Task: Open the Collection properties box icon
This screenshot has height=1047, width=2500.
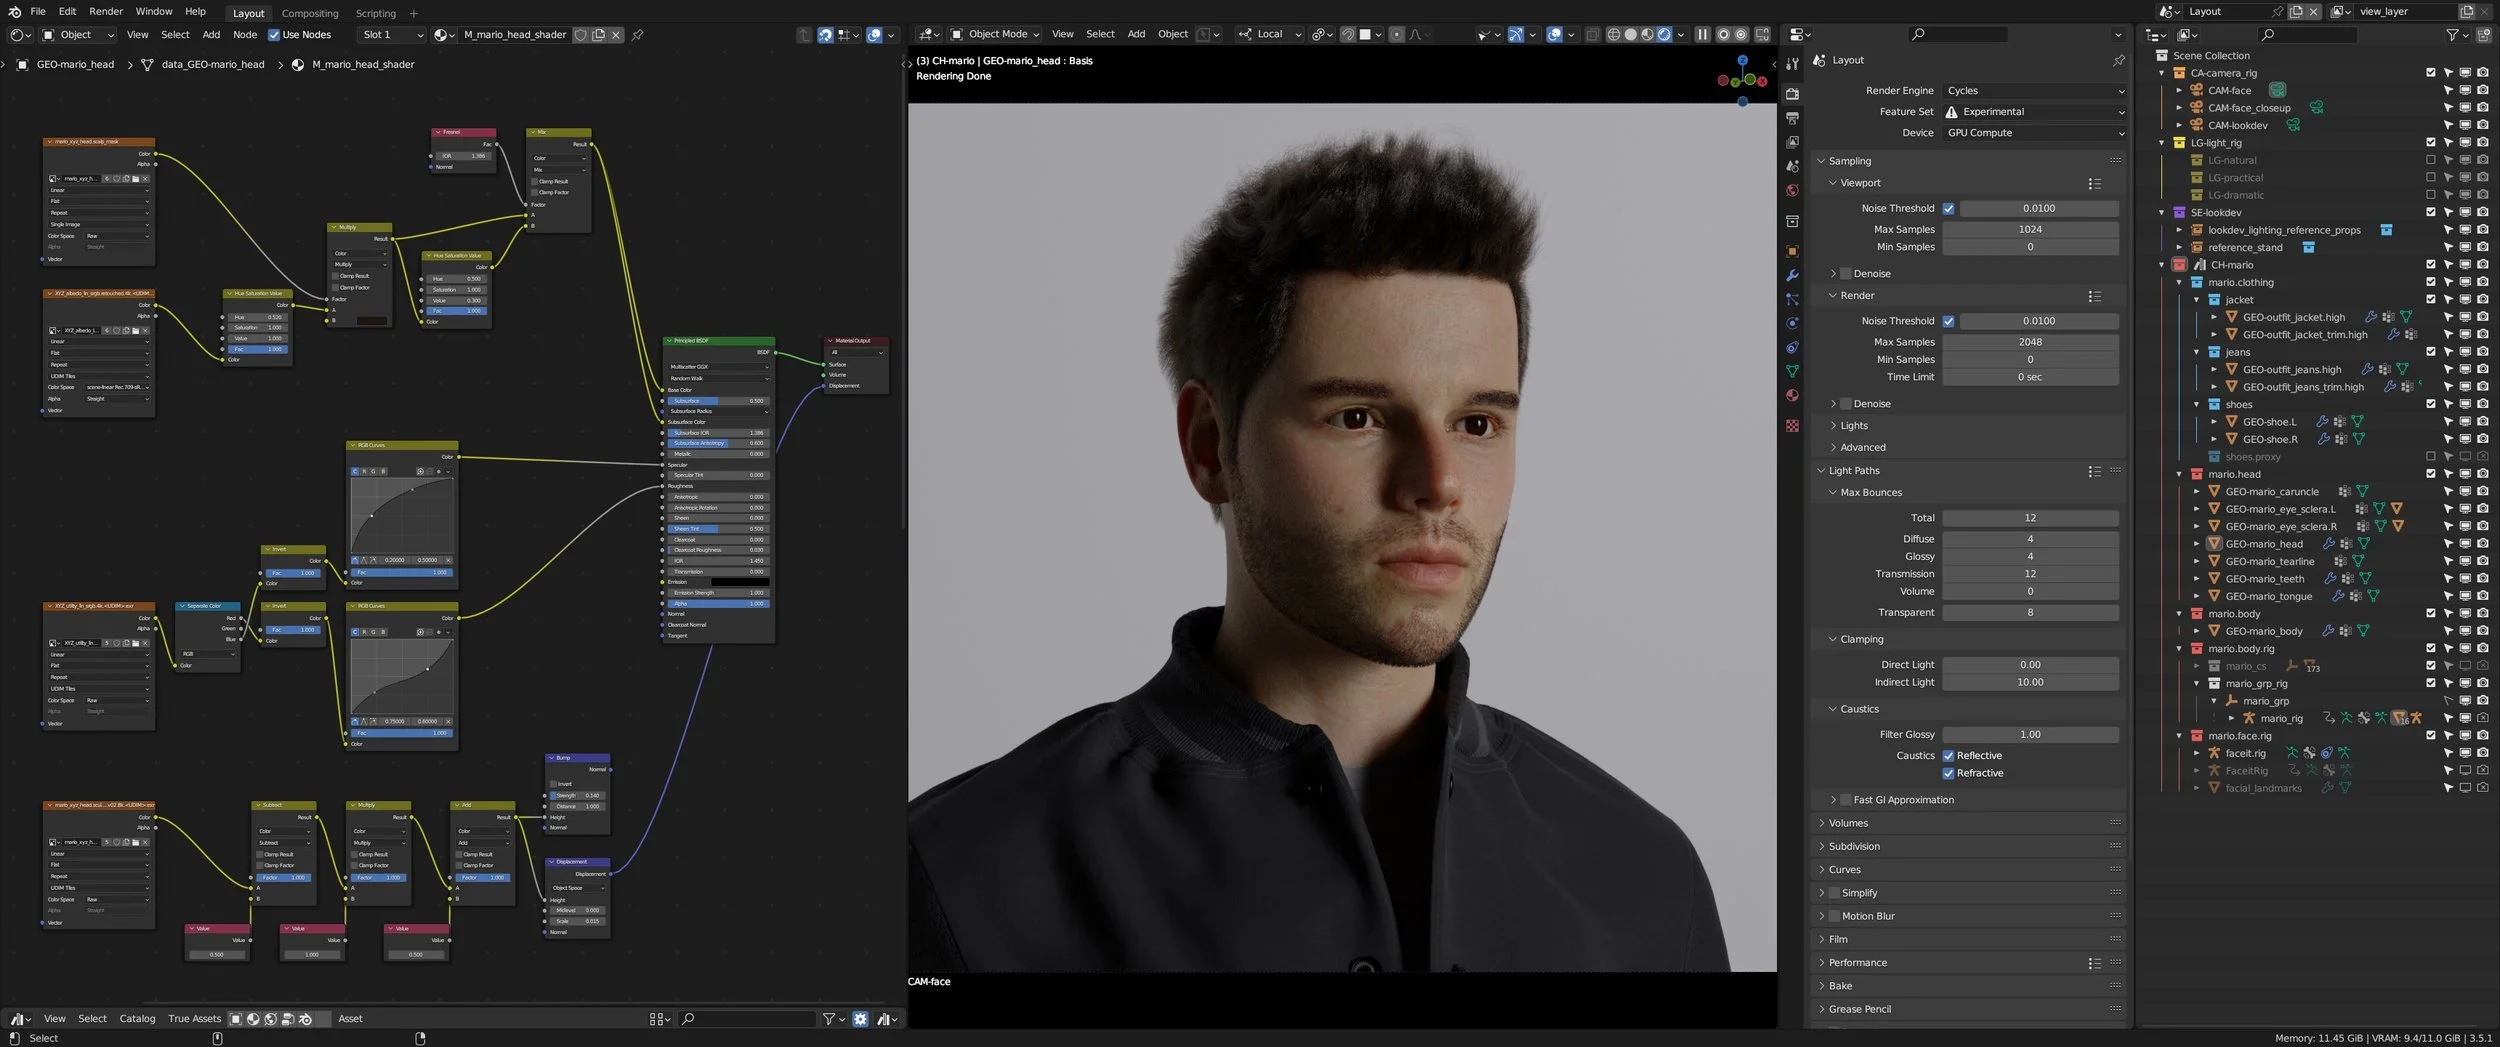Action: click(1792, 221)
